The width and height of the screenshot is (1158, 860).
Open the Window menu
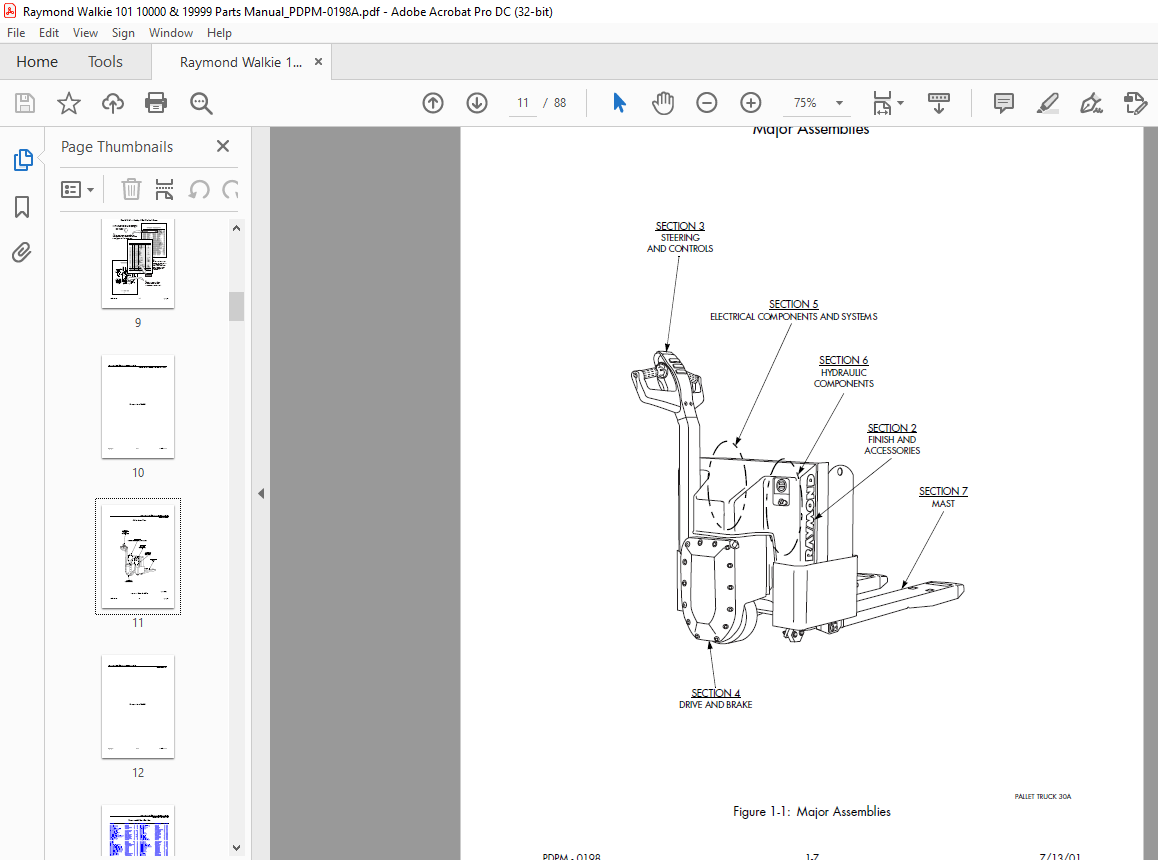171,33
